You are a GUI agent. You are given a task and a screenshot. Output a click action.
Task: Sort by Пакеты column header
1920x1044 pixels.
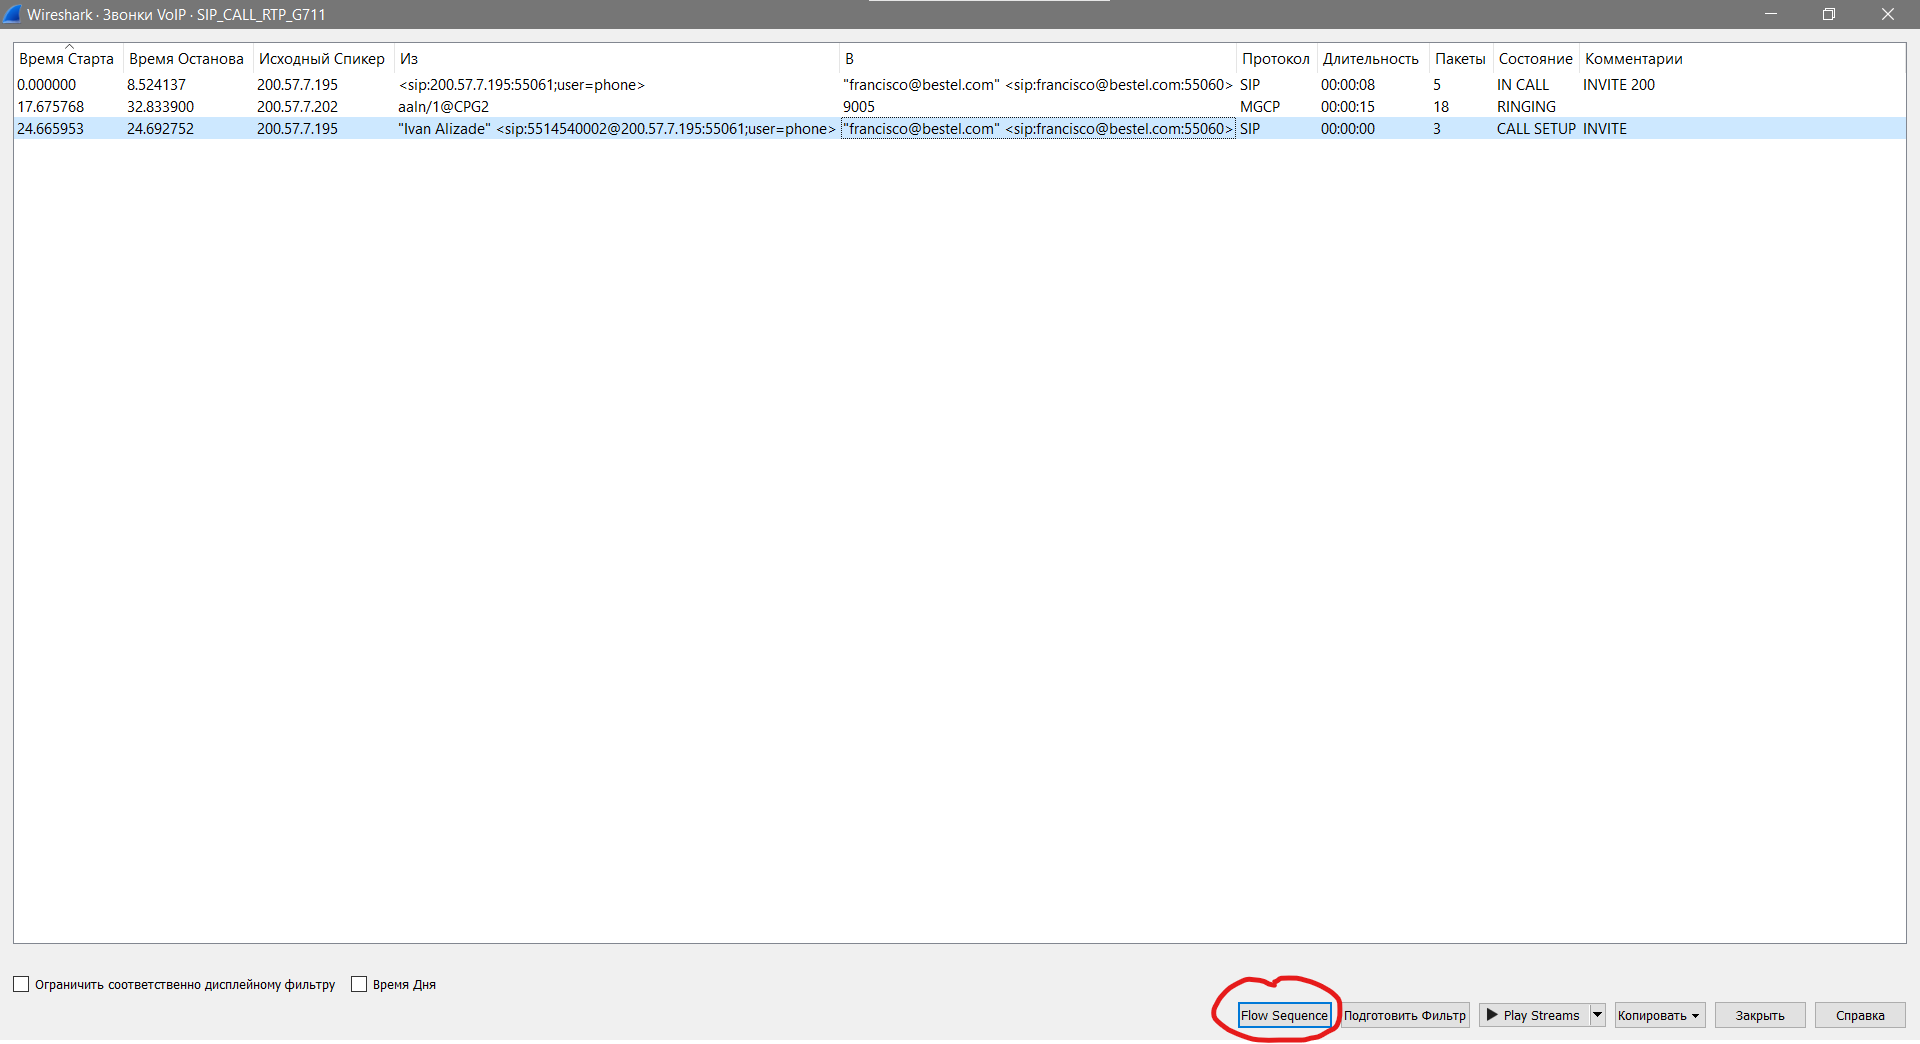(1460, 59)
